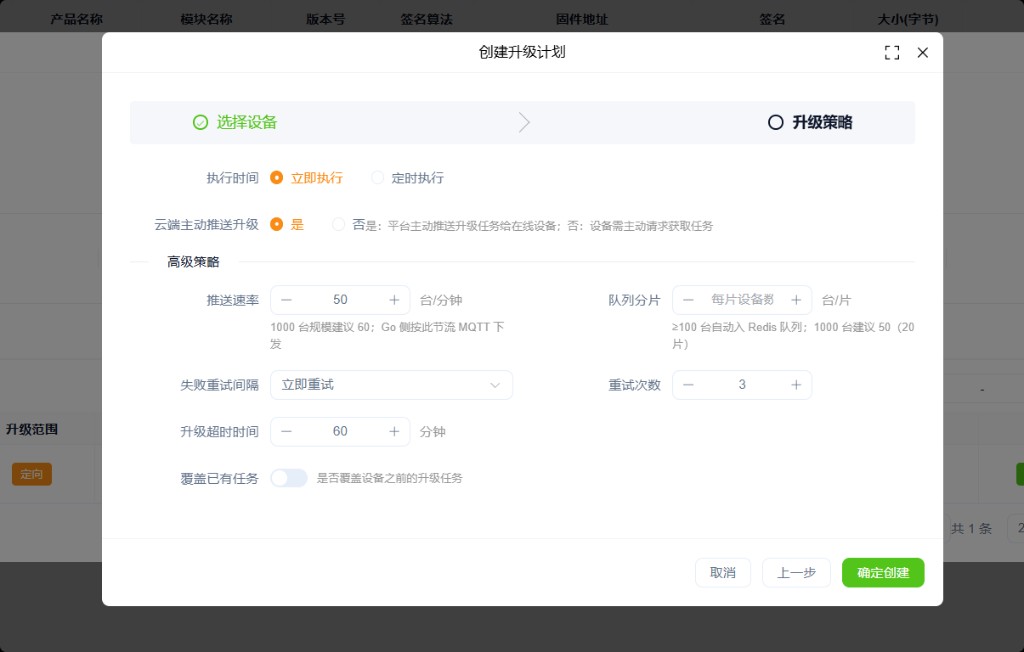
Task: Select the 升级策略 step
Action: (x=810, y=122)
